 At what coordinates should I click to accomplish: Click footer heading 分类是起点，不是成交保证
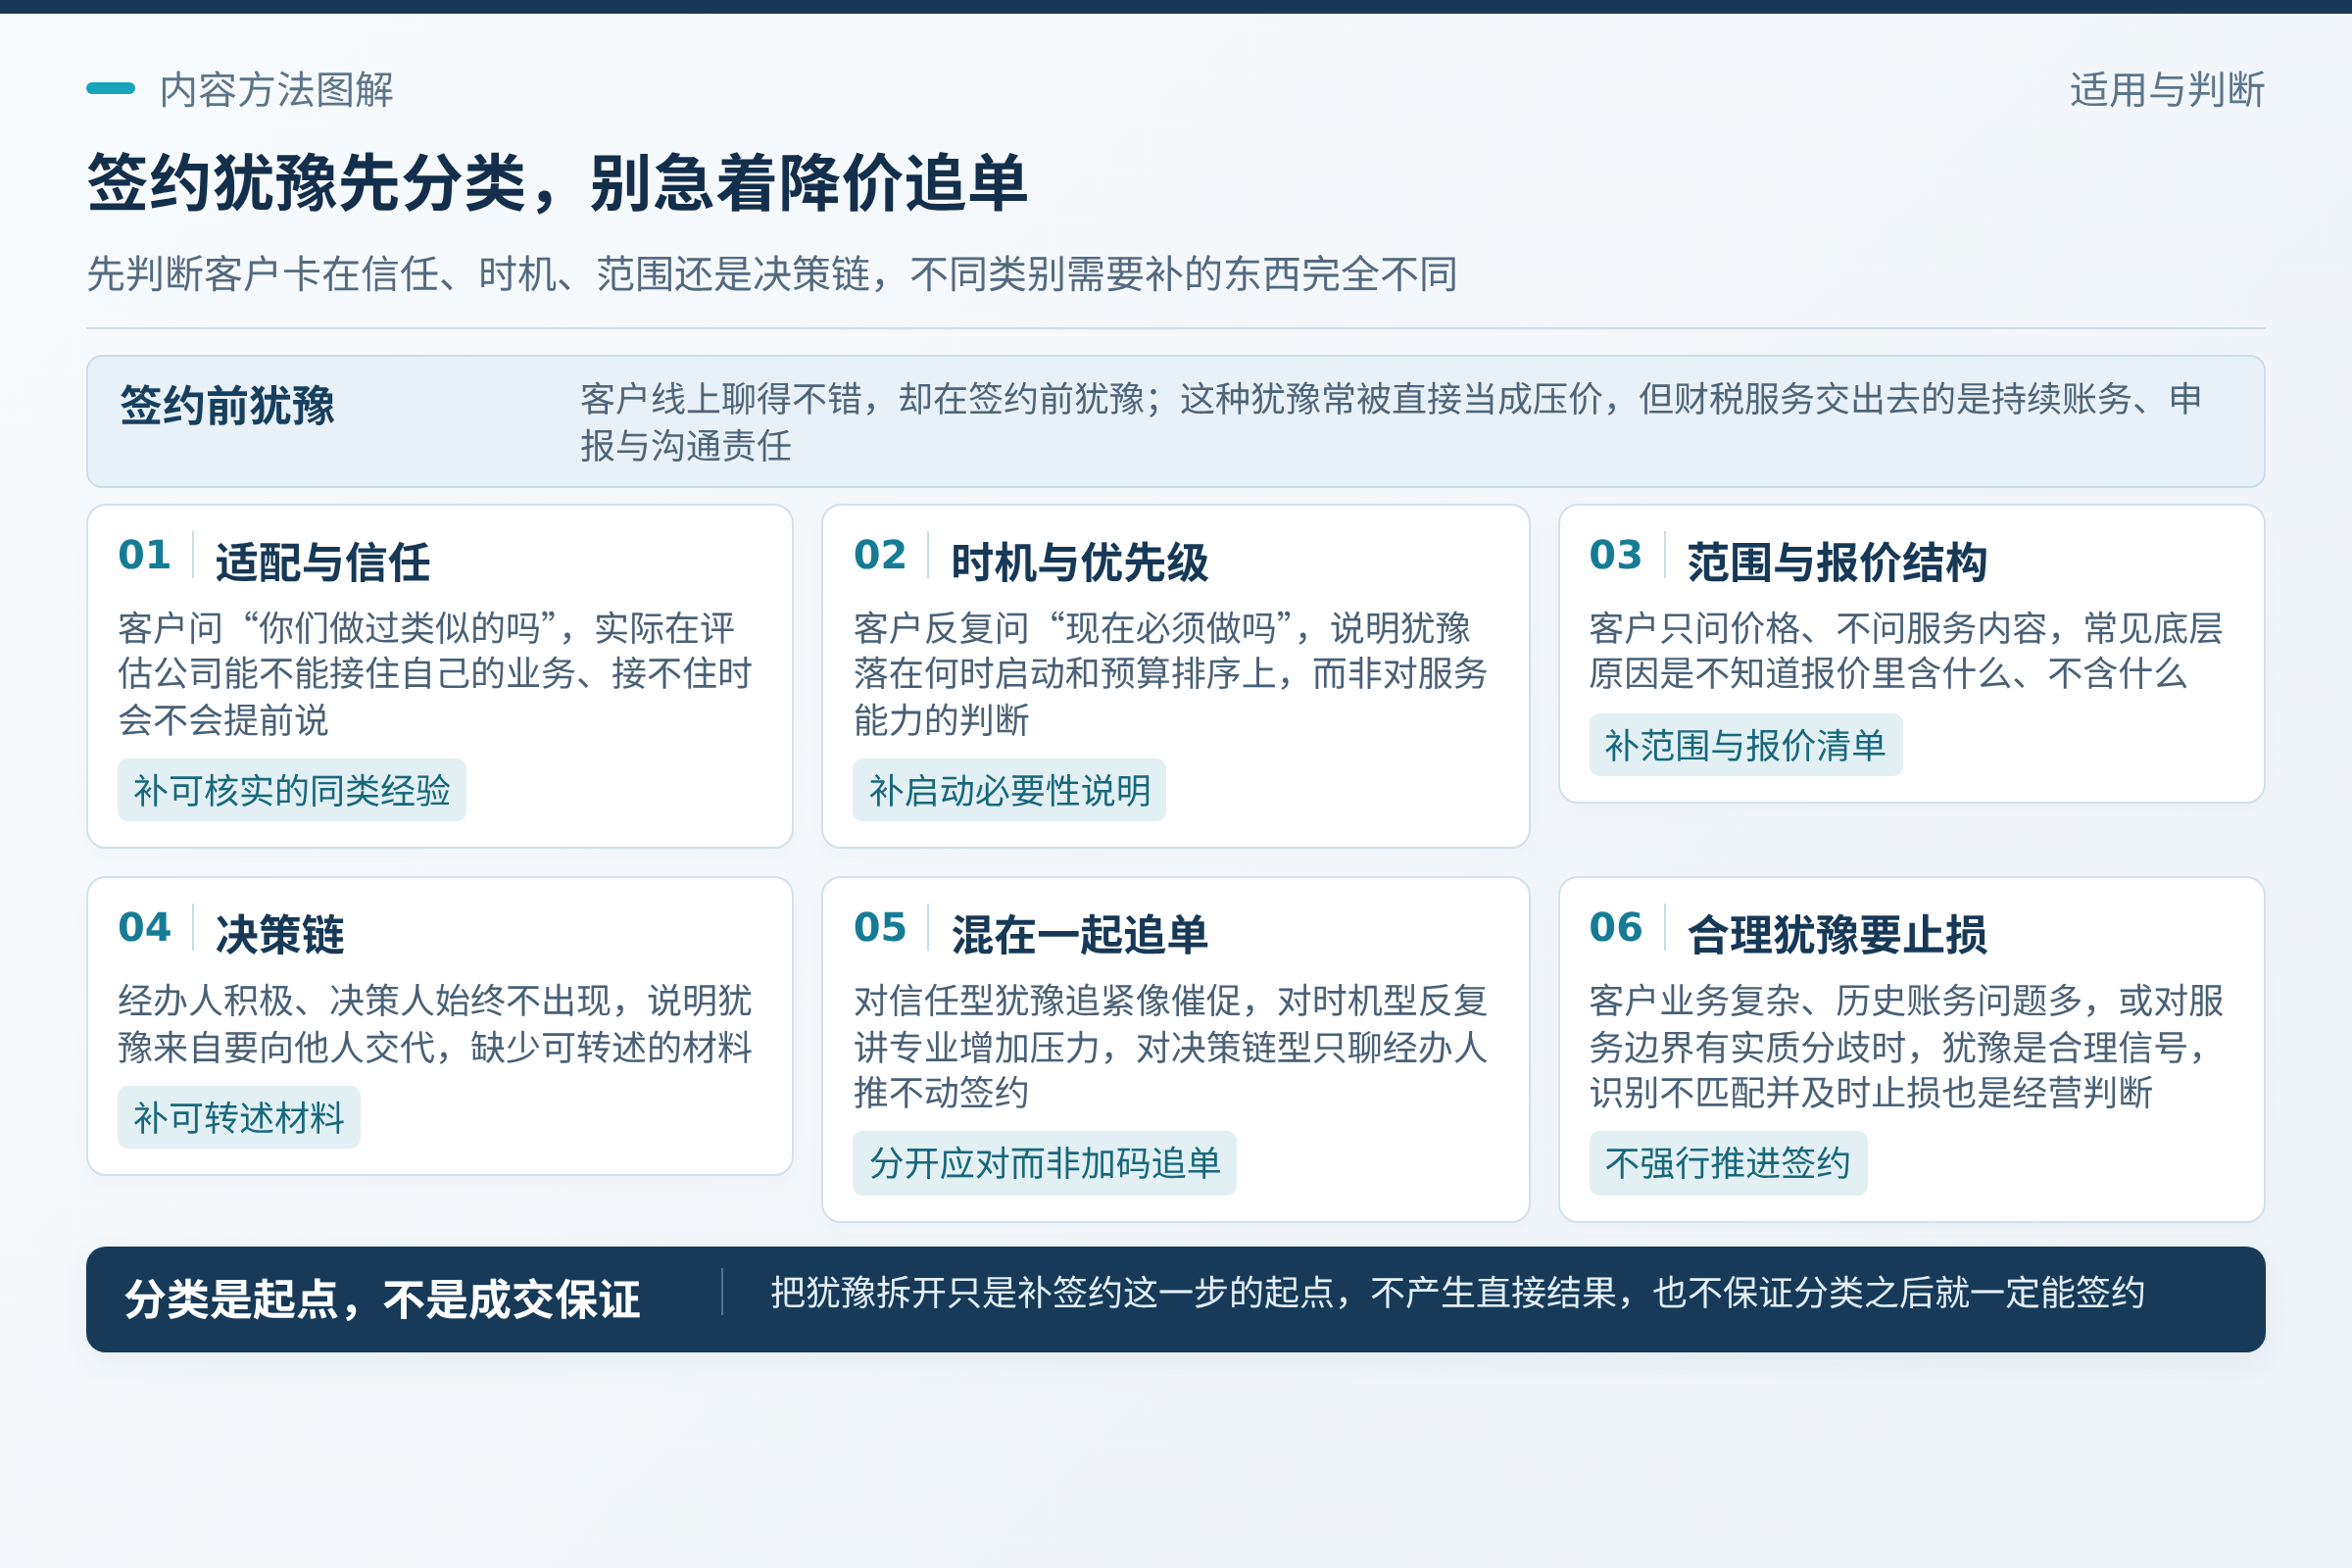[382, 1299]
